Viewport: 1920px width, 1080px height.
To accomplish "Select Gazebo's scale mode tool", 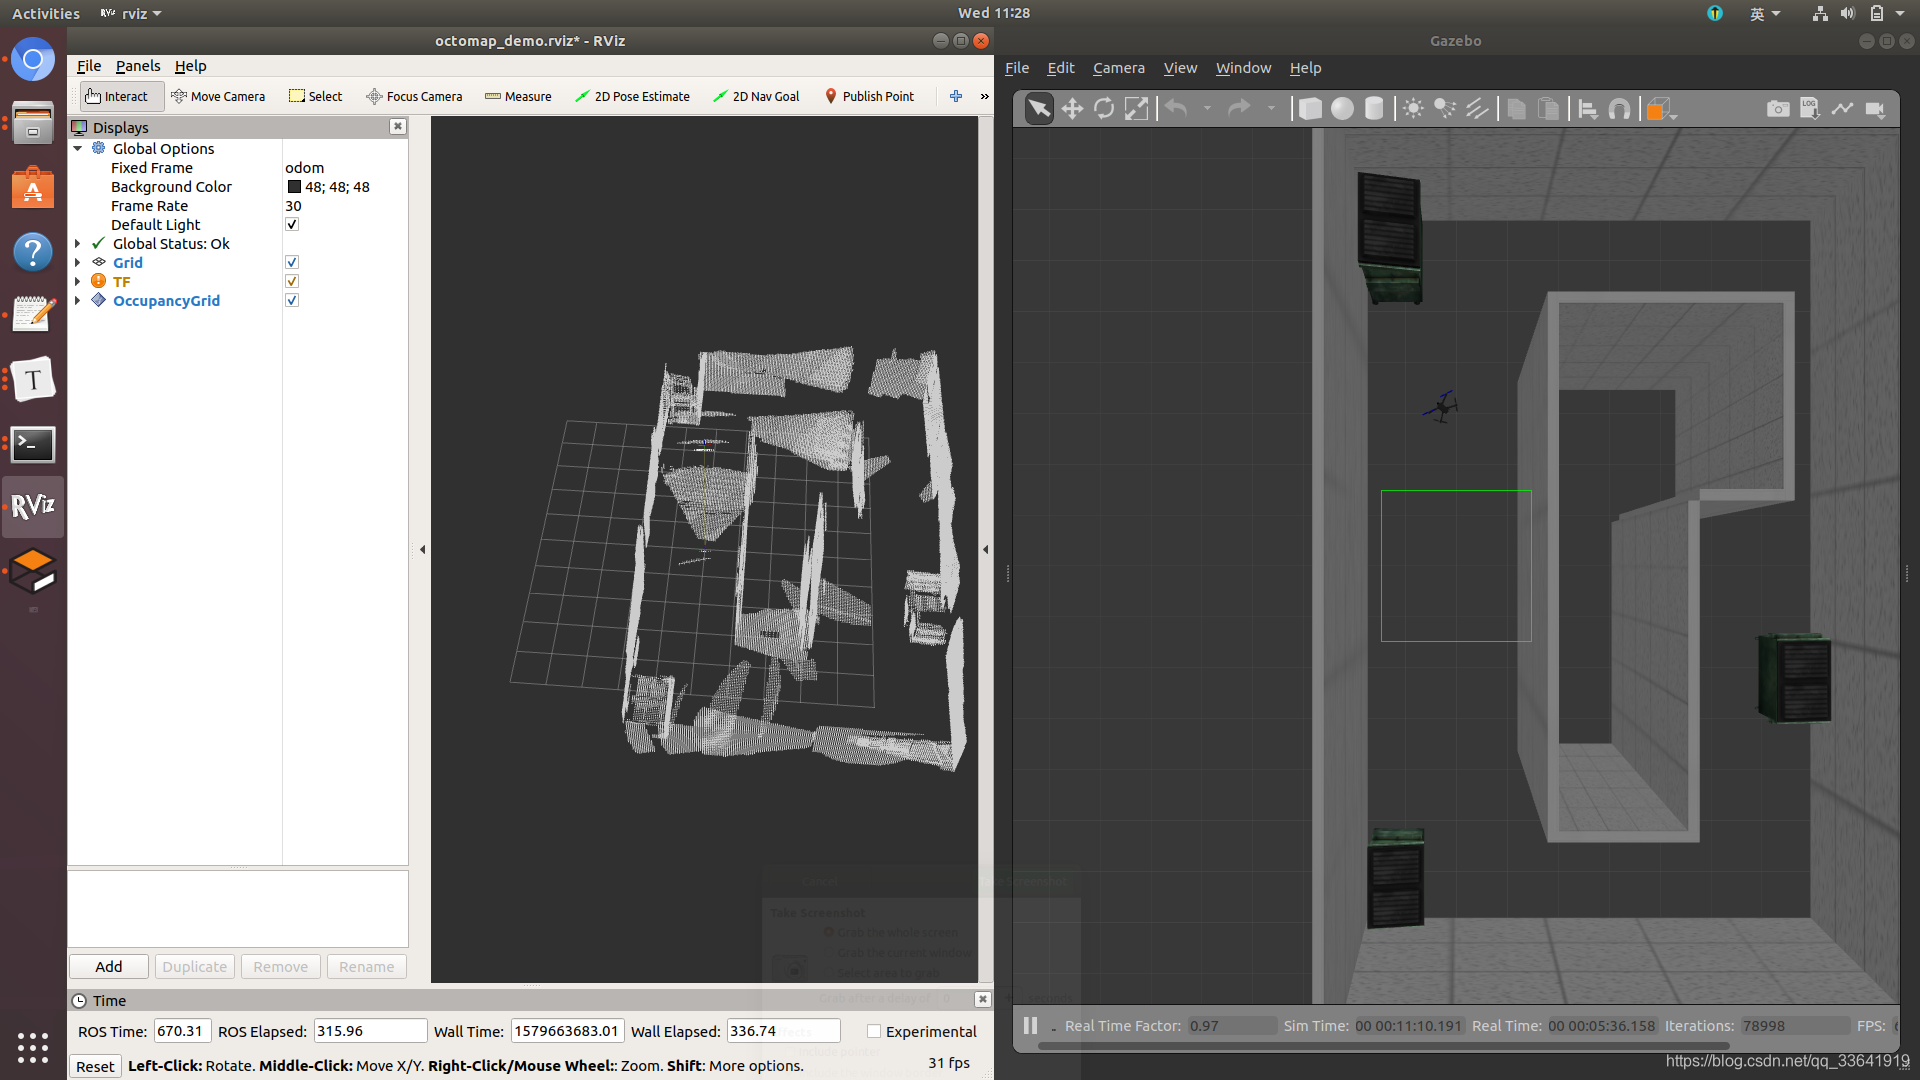I will (x=1136, y=109).
